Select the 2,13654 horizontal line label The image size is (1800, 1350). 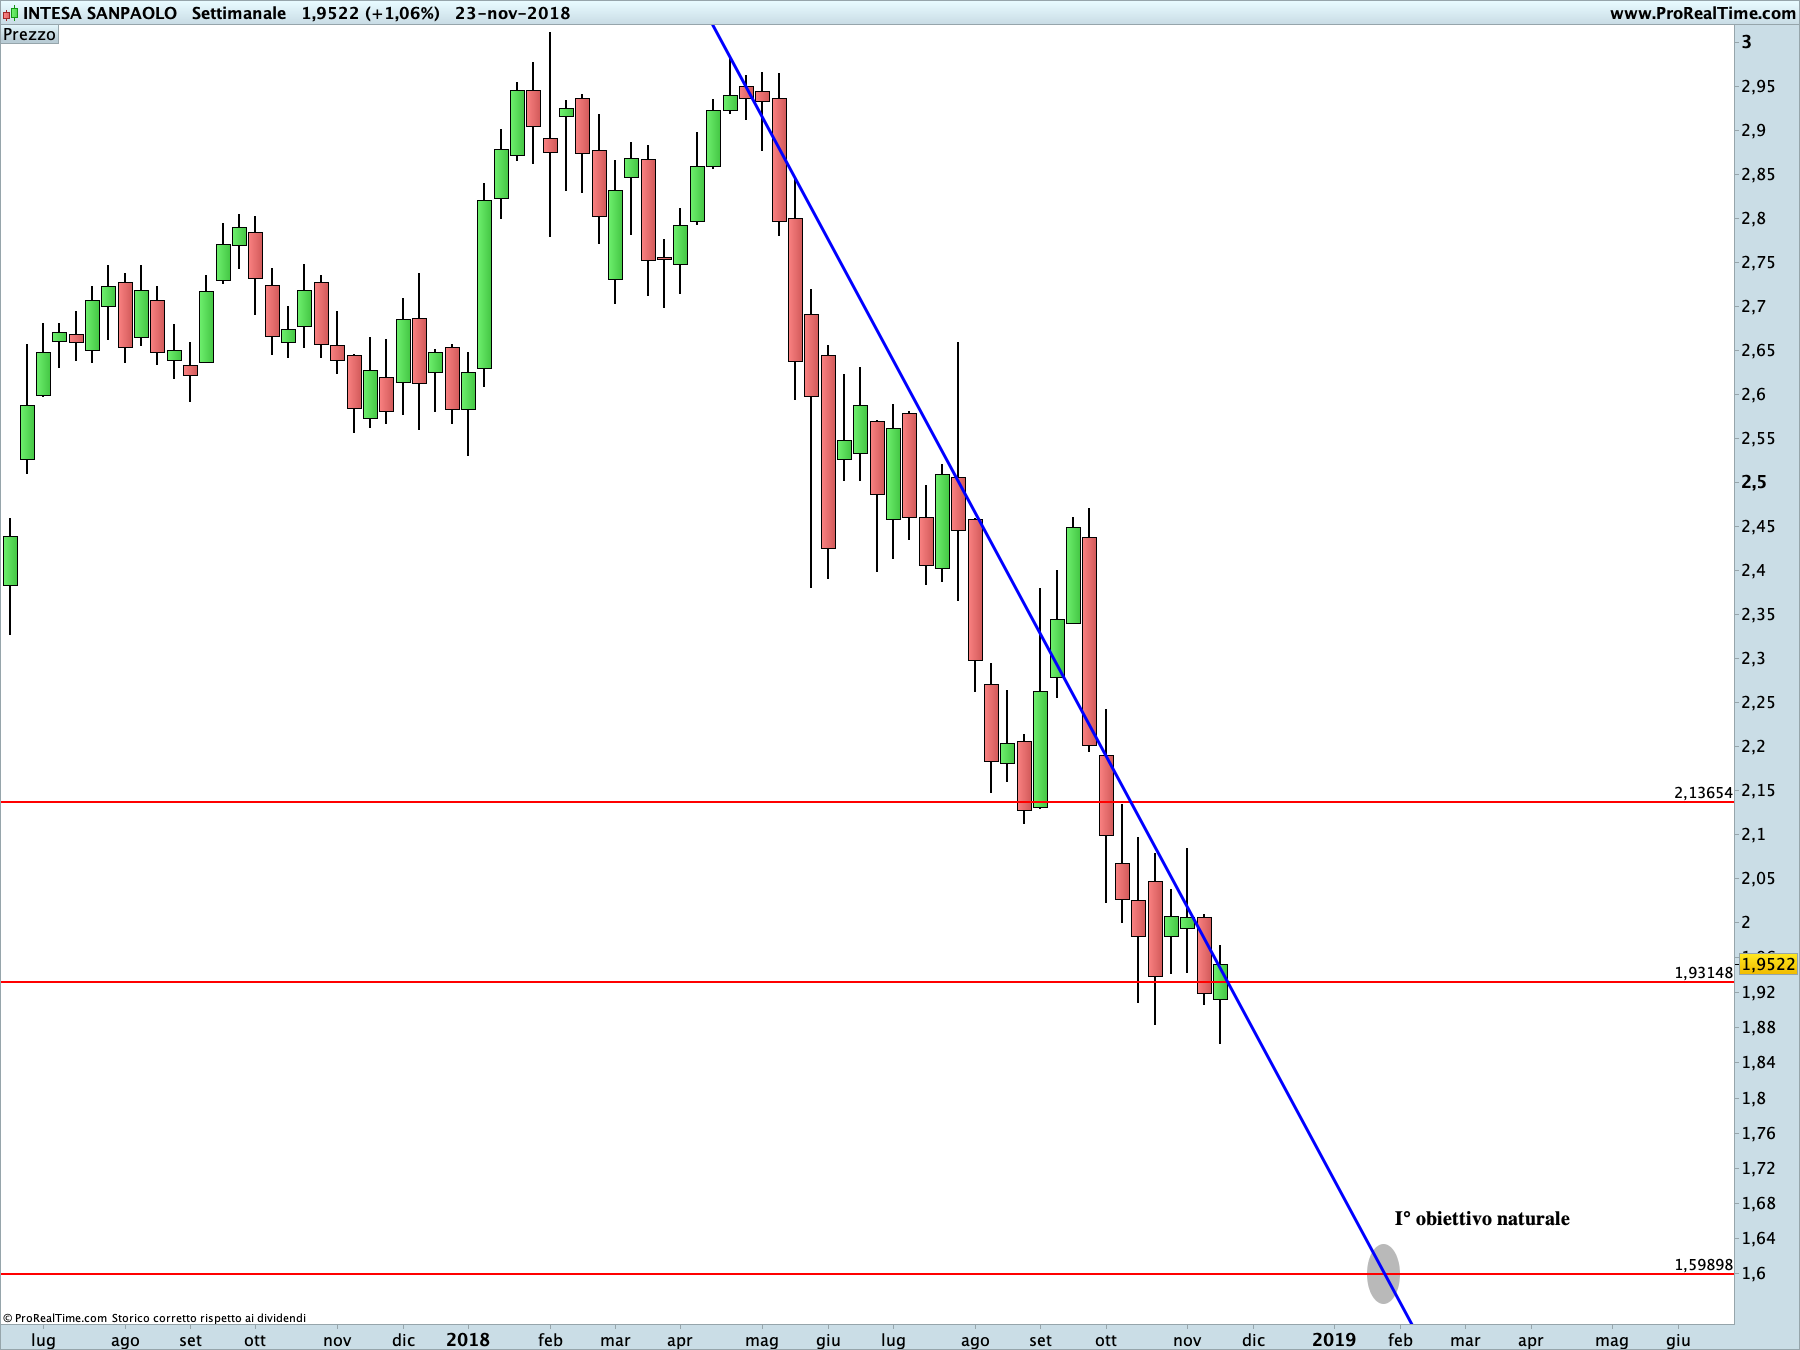coord(1703,792)
